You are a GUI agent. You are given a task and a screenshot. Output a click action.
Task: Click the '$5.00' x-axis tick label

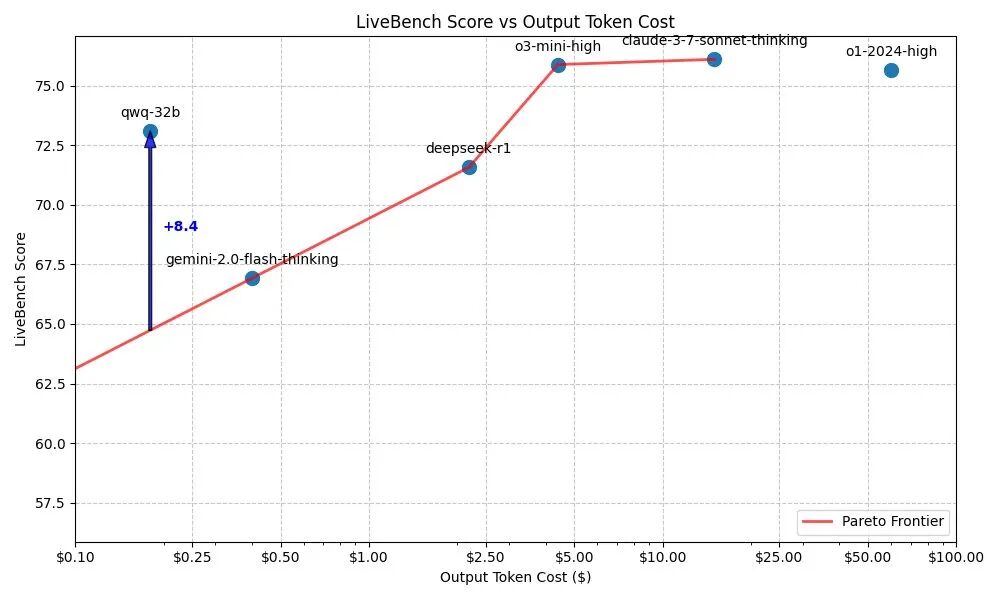[x=574, y=557]
